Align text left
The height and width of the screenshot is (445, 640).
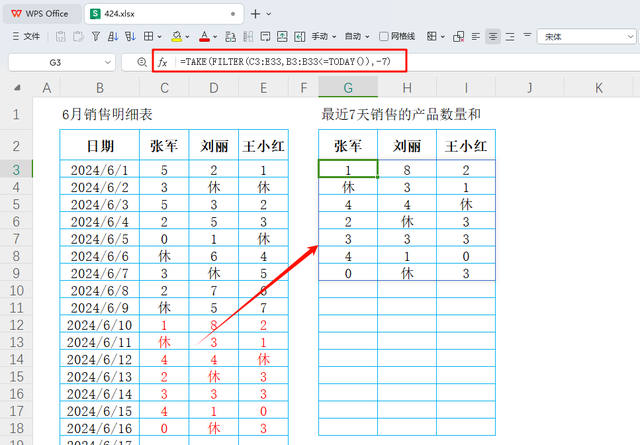476,37
